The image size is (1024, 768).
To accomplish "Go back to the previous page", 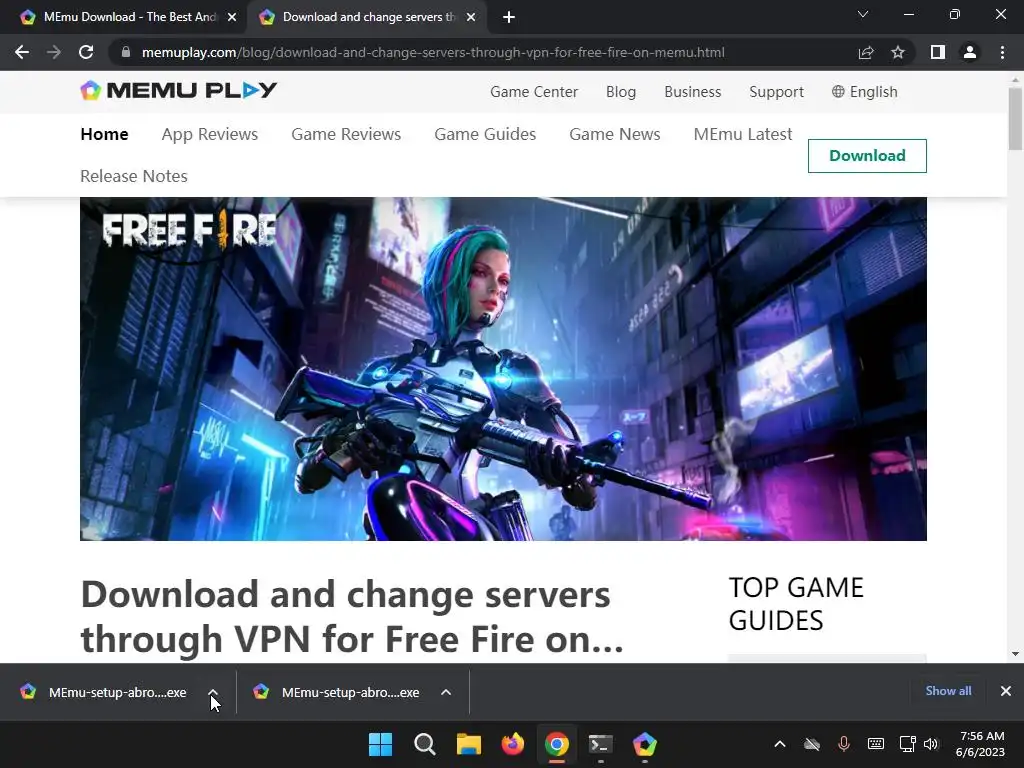I will [x=22, y=52].
